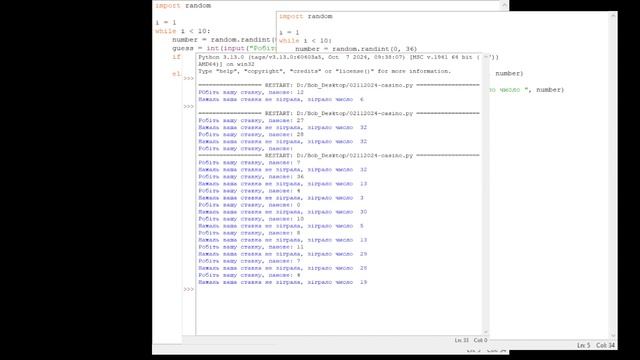This screenshot has width=640, height=360.
Task: Click 'Col: 0' in the shell status bar
Action: (480, 340)
